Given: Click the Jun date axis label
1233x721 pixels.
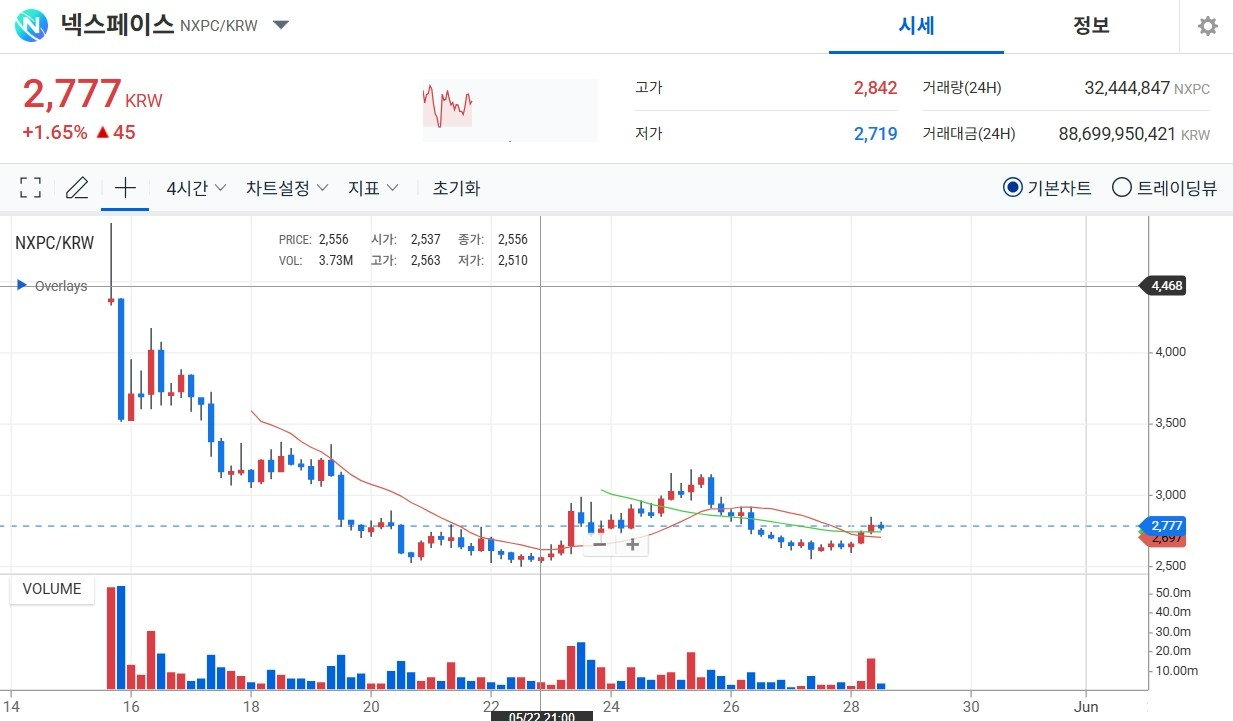Looking at the screenshot, I should (1086, 706).
